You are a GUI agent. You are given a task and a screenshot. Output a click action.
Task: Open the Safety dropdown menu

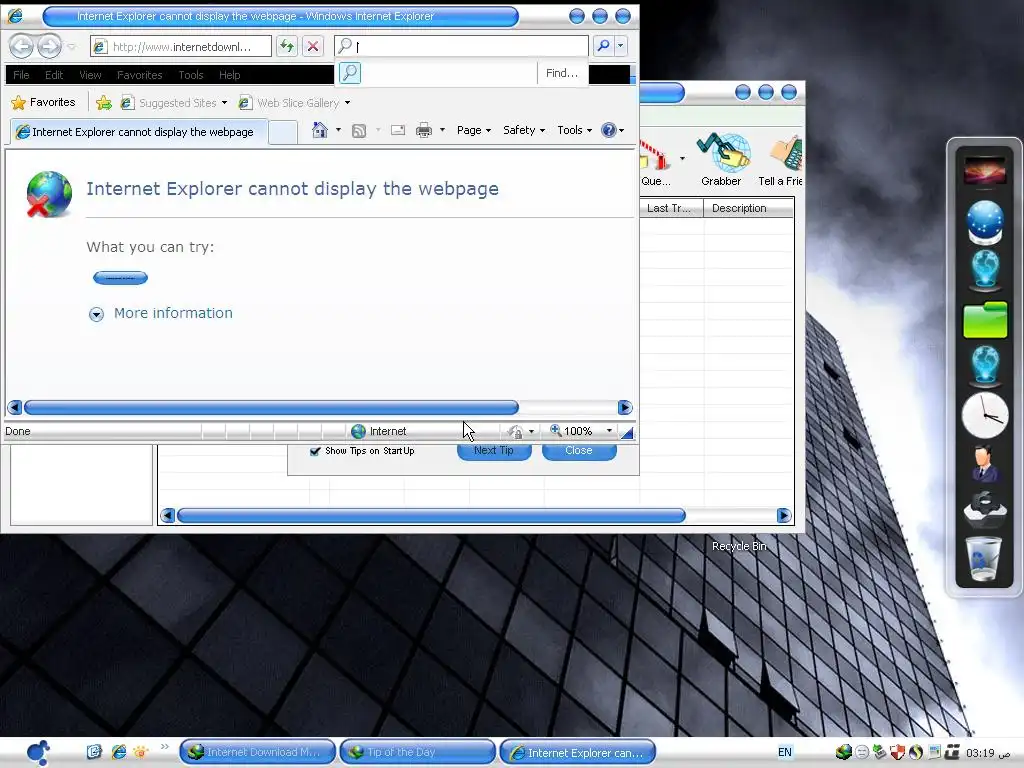tap(524, 130)
